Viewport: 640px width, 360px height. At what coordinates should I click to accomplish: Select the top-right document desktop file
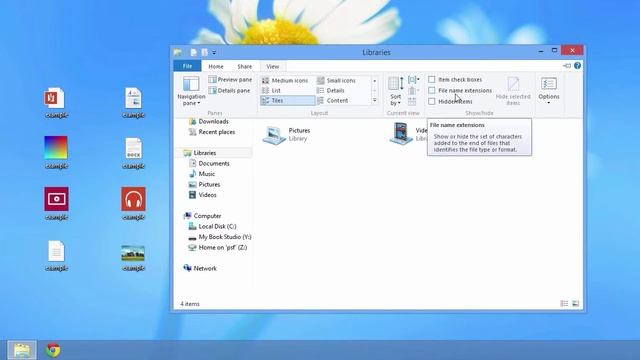[x=133, y=102]
